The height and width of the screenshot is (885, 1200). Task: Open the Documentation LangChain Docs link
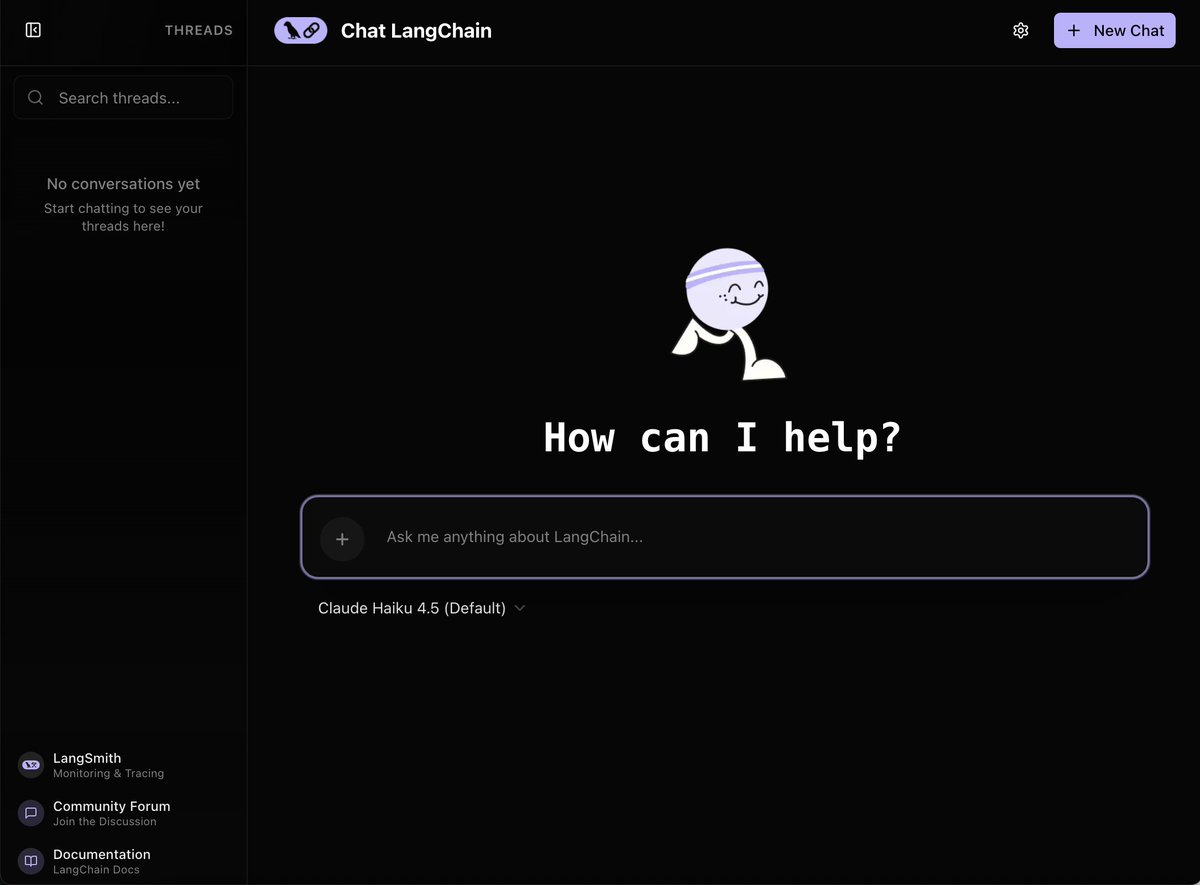[101, 861]
